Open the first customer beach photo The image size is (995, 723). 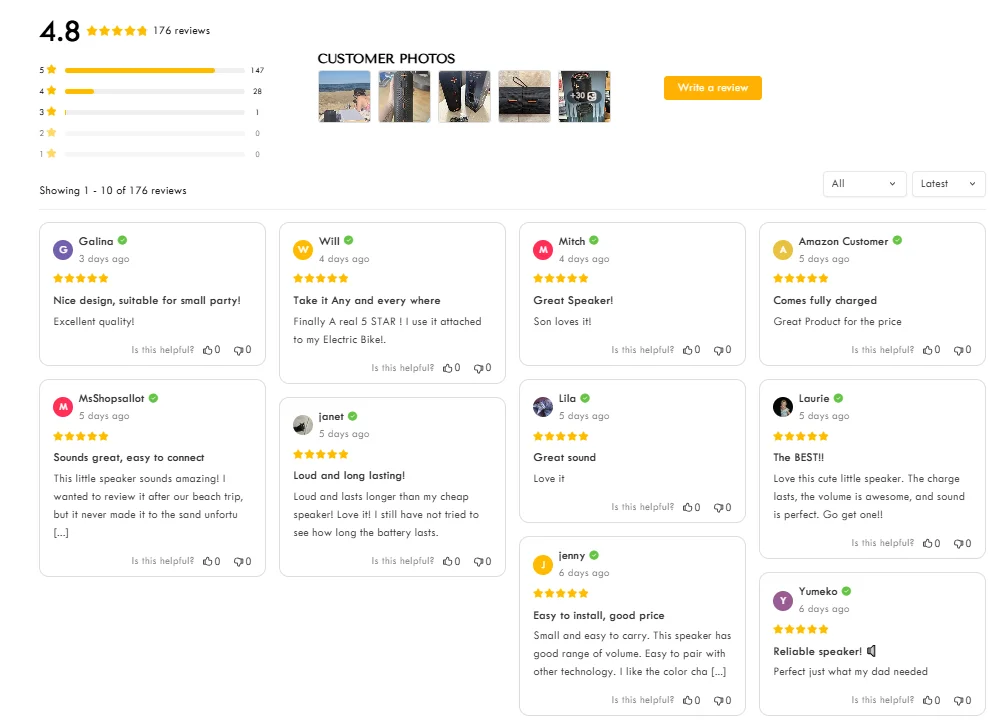coord(344,96)
